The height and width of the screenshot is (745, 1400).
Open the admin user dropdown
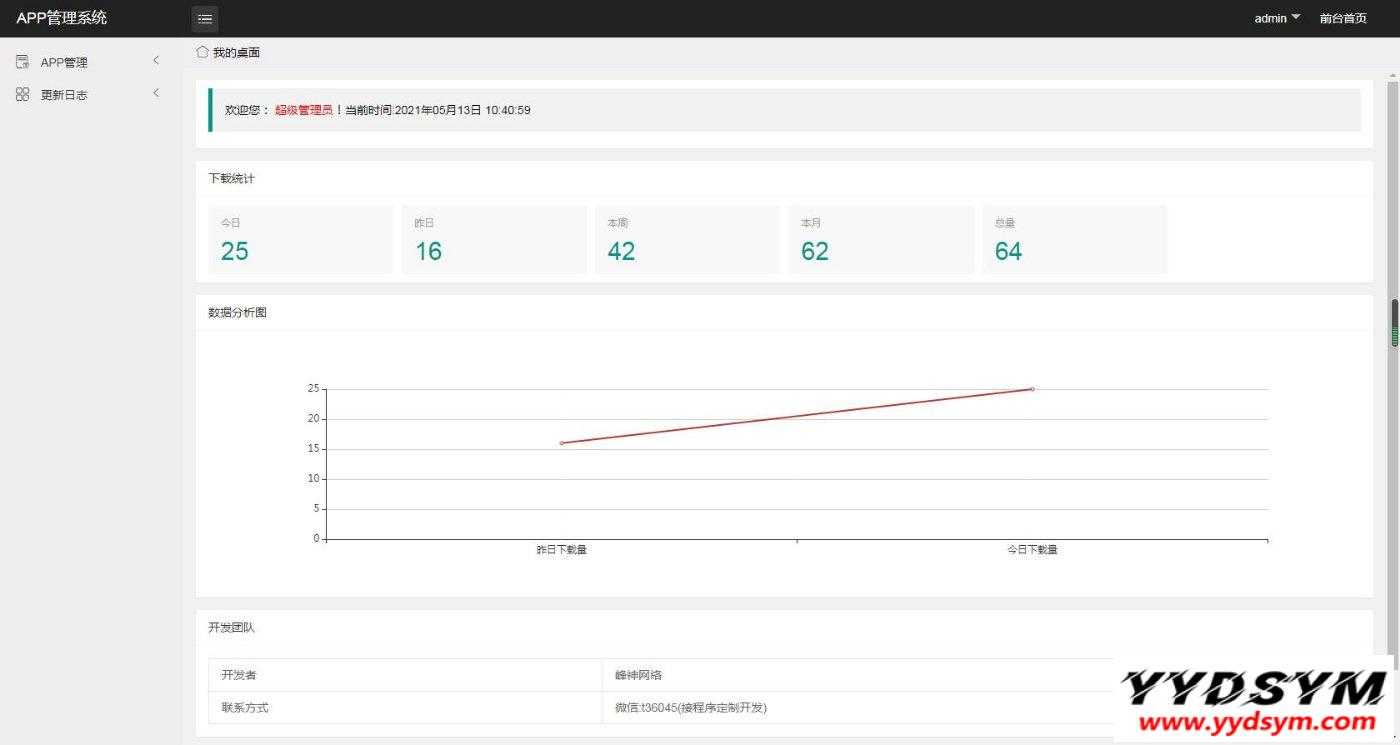1277,18
